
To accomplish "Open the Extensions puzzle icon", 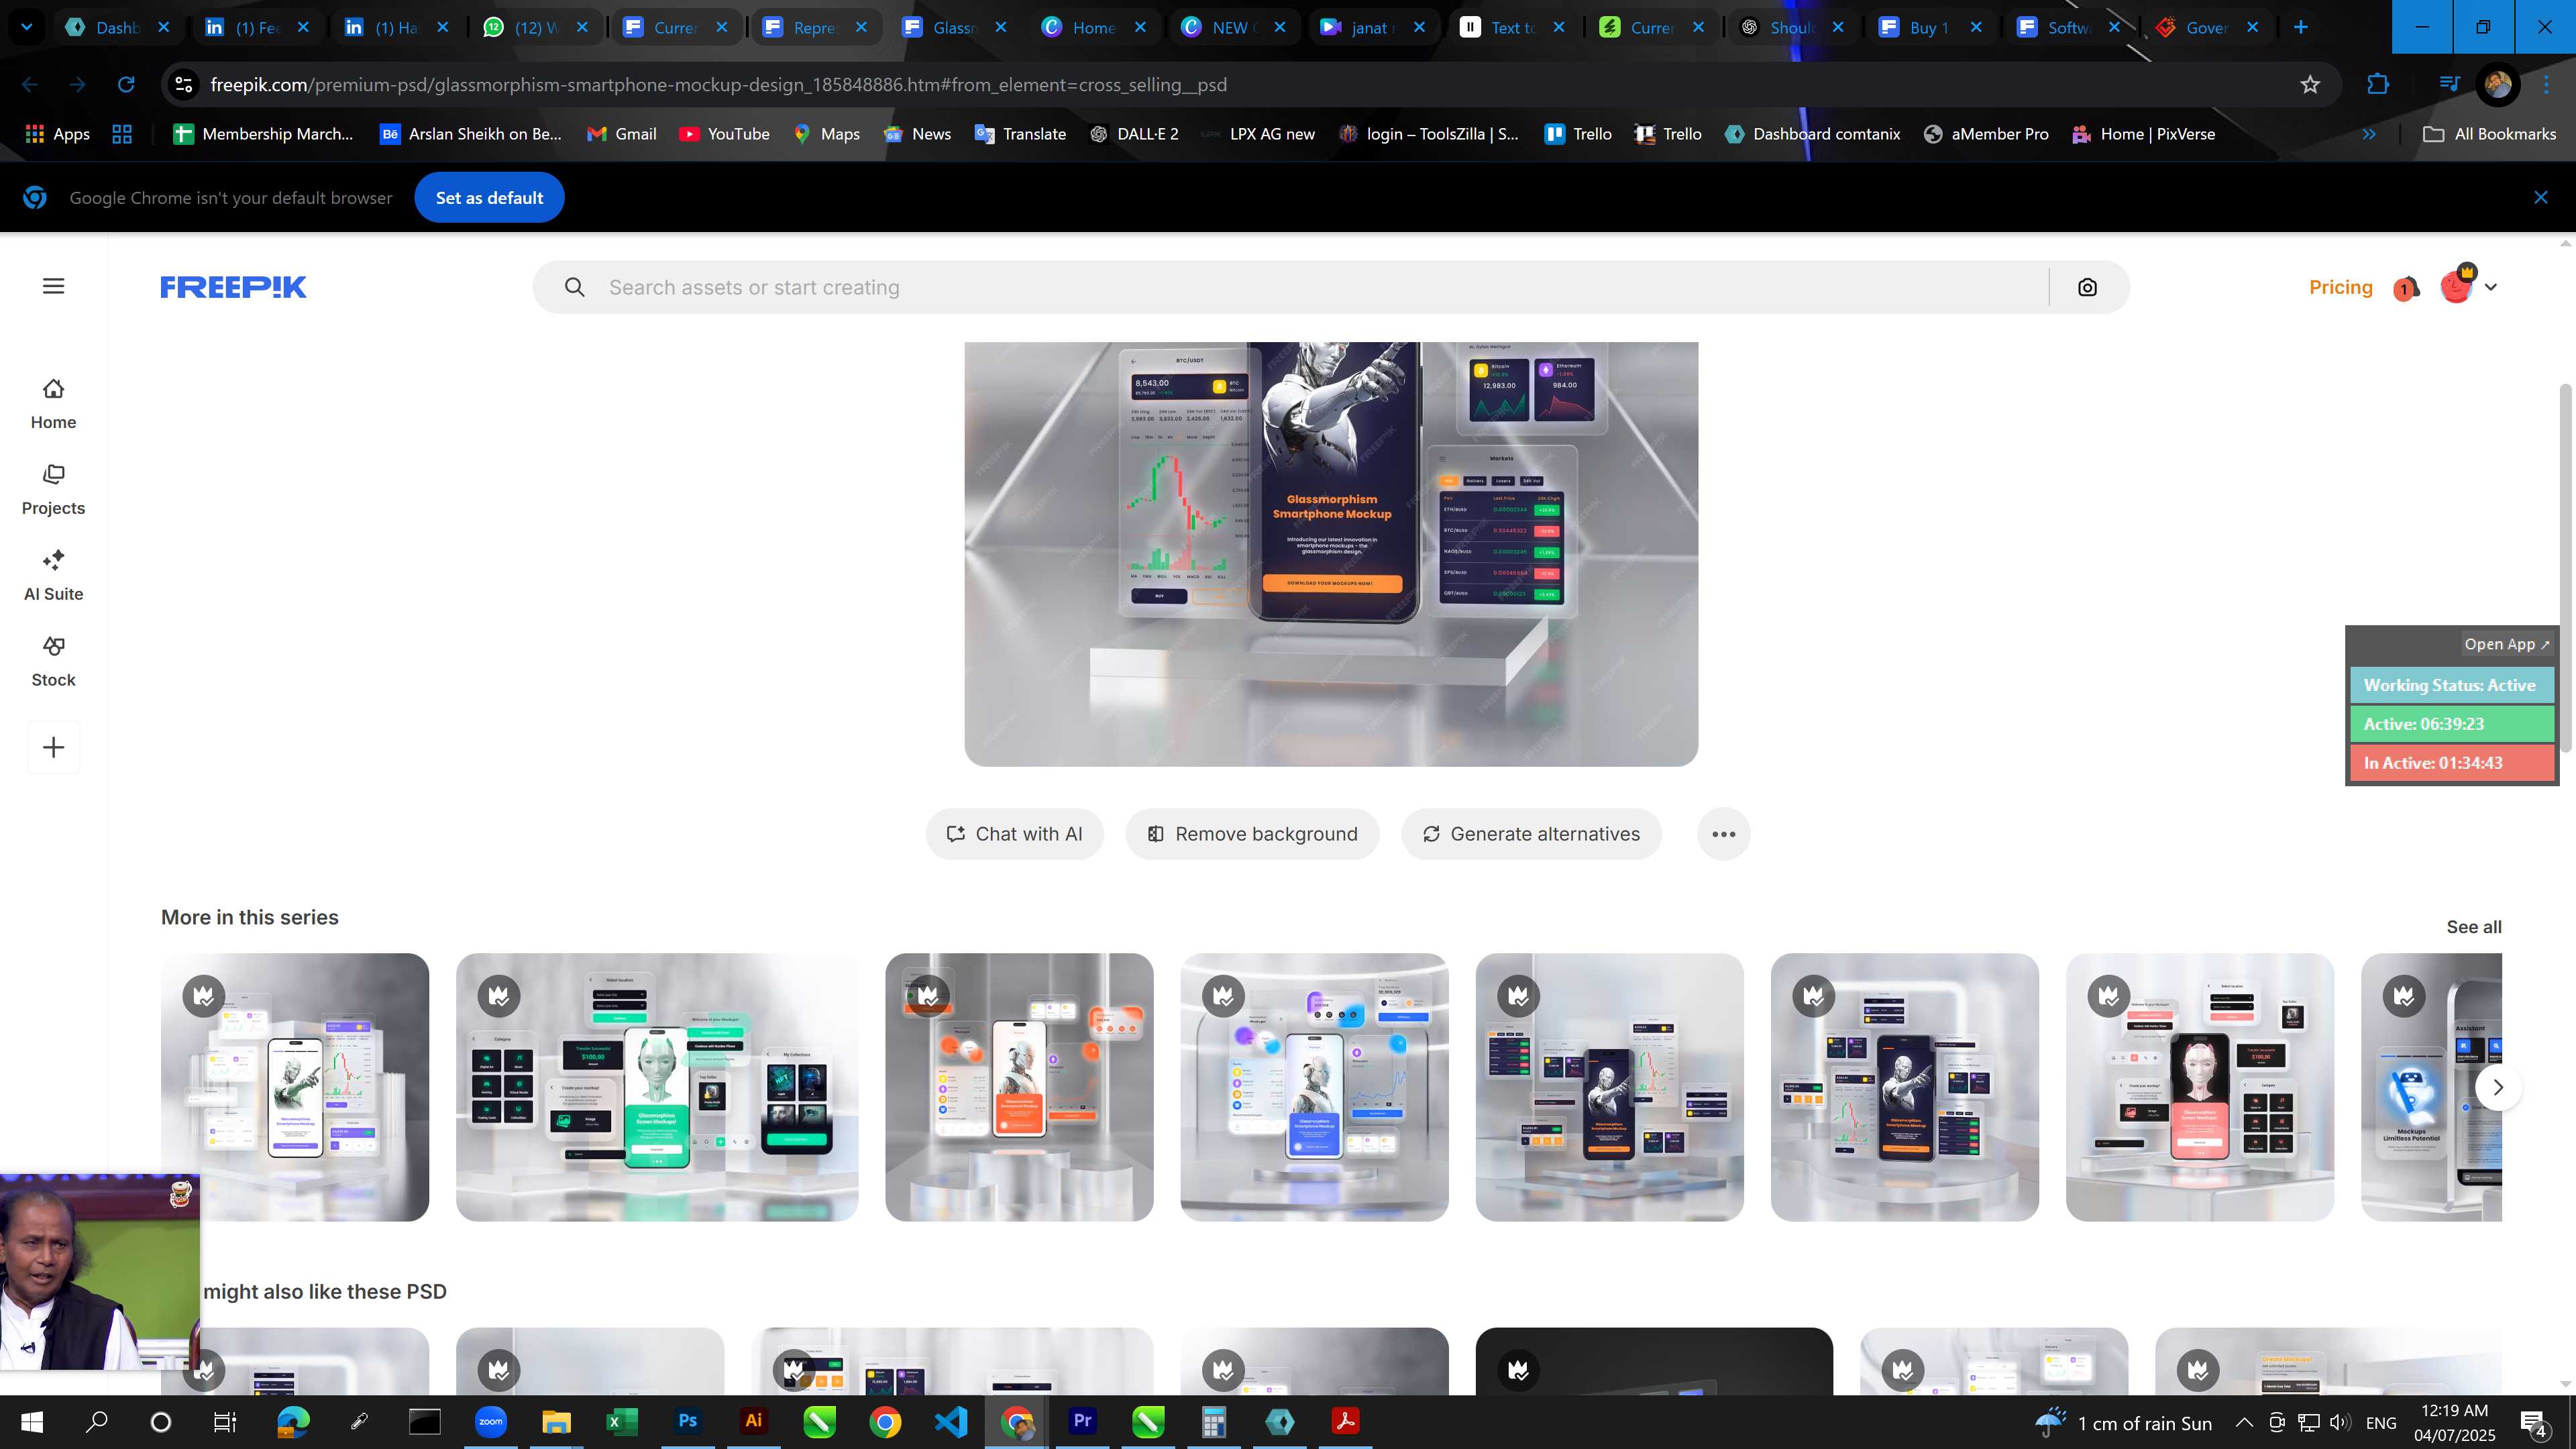I will [x=2378, y=85].
